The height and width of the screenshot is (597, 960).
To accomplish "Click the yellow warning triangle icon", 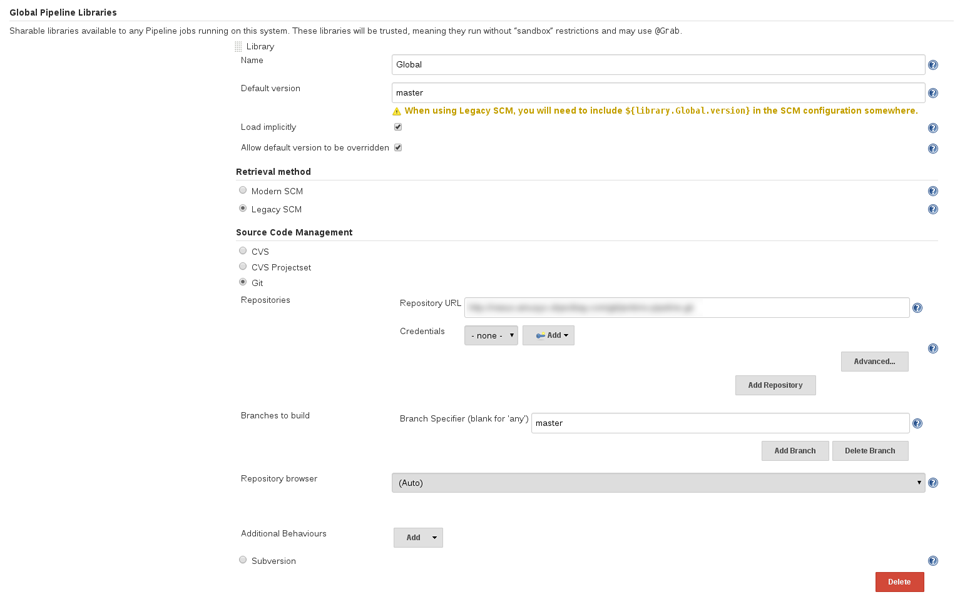I will pos(396,111).
